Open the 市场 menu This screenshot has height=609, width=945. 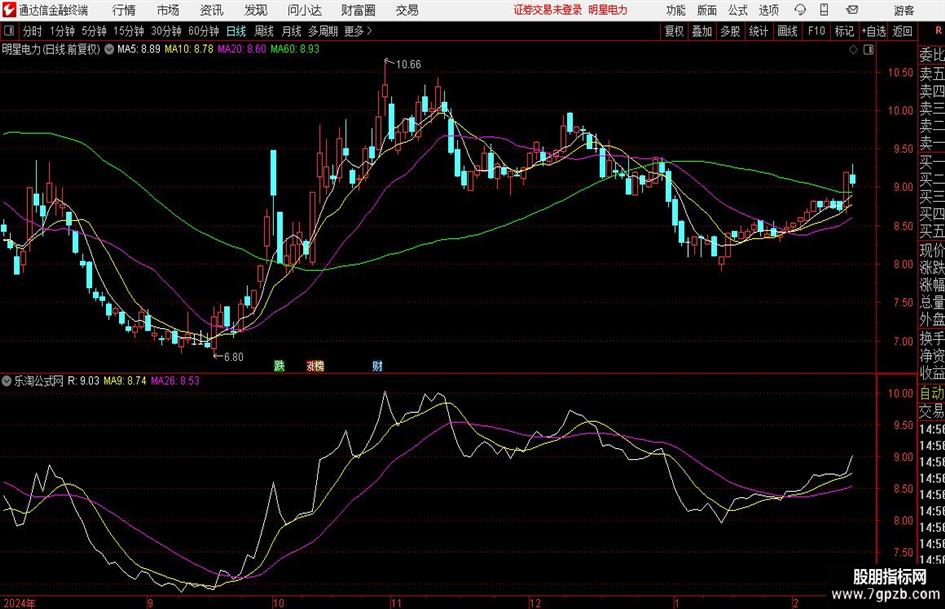(168, 10)
